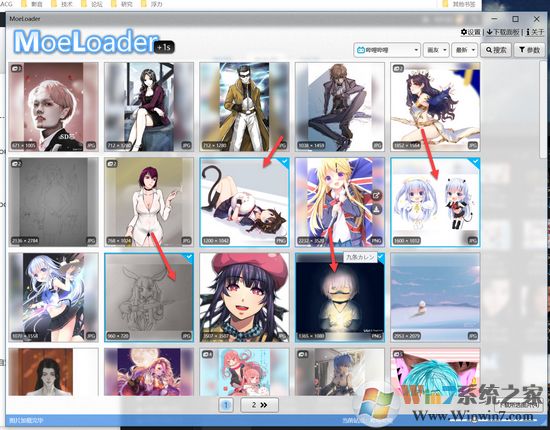Click the image-count badge on the white-shirt woman thumbnail
Screen dimensions: 550x430
(112, 163)
